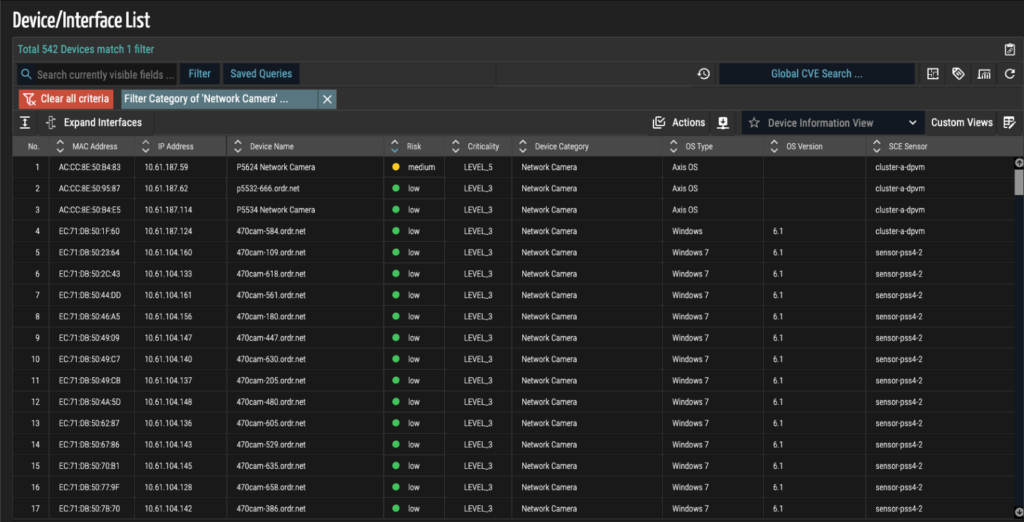1024x522 pixels.
Task: Open 470cam-386.ordr.net
Action: click(271, 509)
